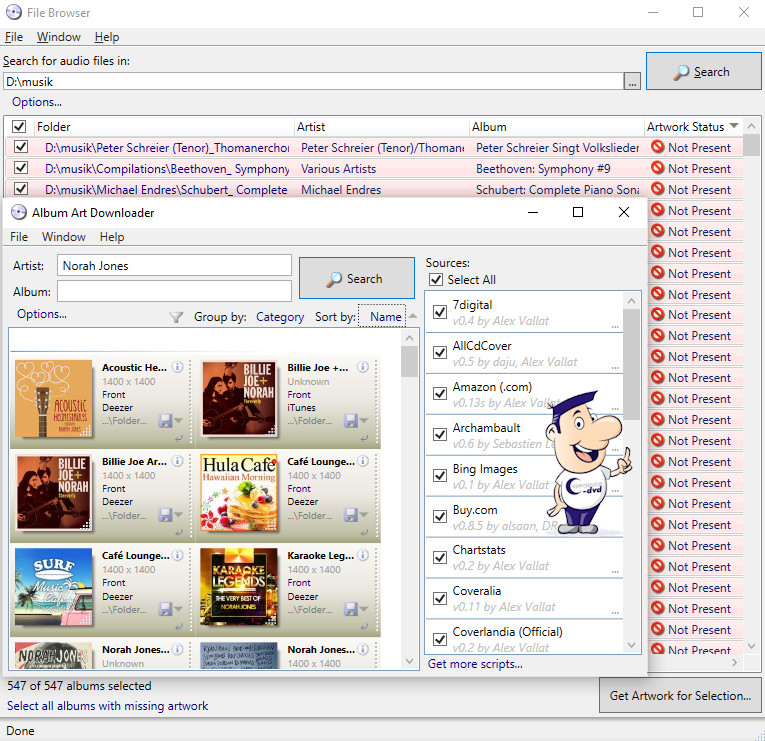Screen dimensions: 765x741
Task: Toggle the Select All sources checkbox
Action: click(436, 280)
